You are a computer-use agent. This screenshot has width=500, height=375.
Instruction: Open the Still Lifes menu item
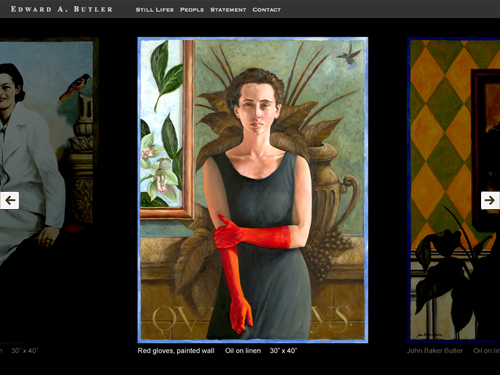pos(155,10)
